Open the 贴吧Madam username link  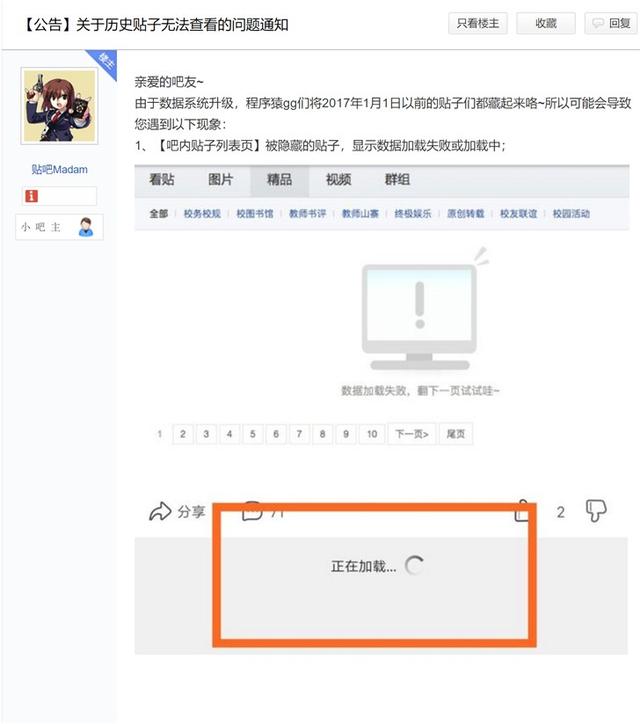point(59,169)
